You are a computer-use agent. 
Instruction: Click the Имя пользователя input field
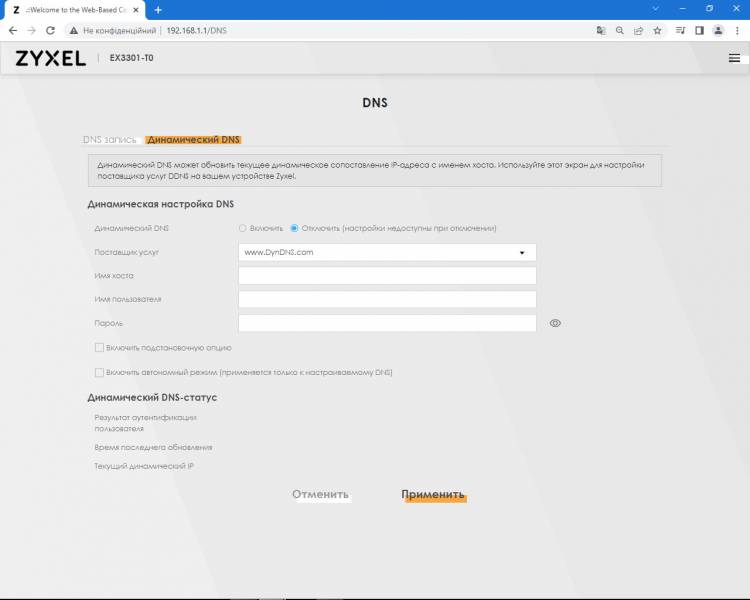[387, 299]
